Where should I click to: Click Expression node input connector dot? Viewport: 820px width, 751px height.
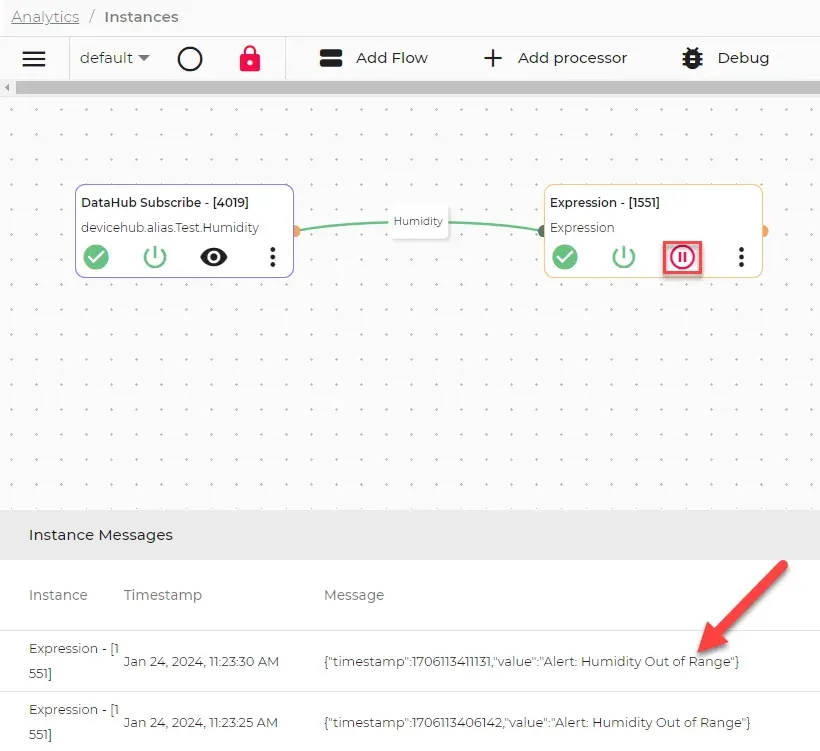tap(542, 231)
